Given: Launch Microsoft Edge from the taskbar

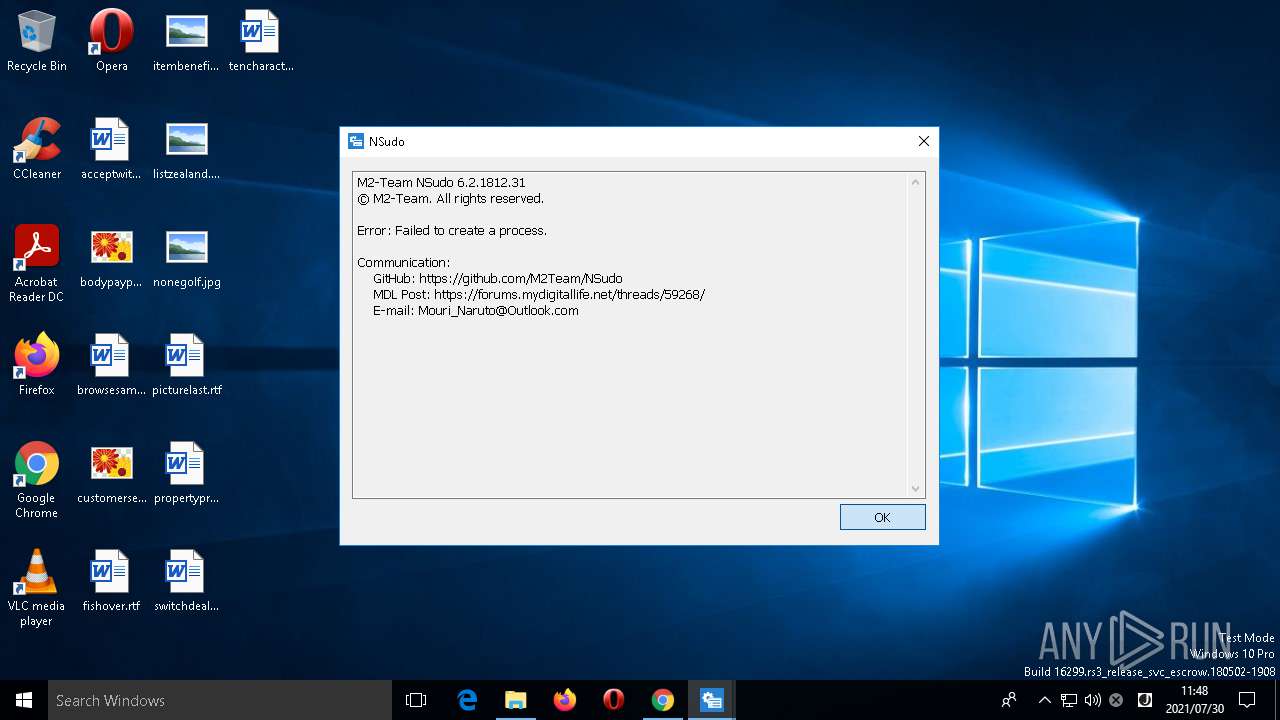Looking at the screenshot, I should pyautogui.click(x=467, y=700).
